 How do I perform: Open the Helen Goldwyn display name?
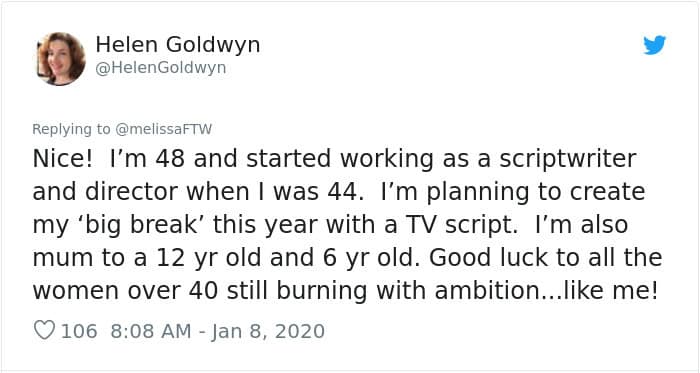click(178, 45)
